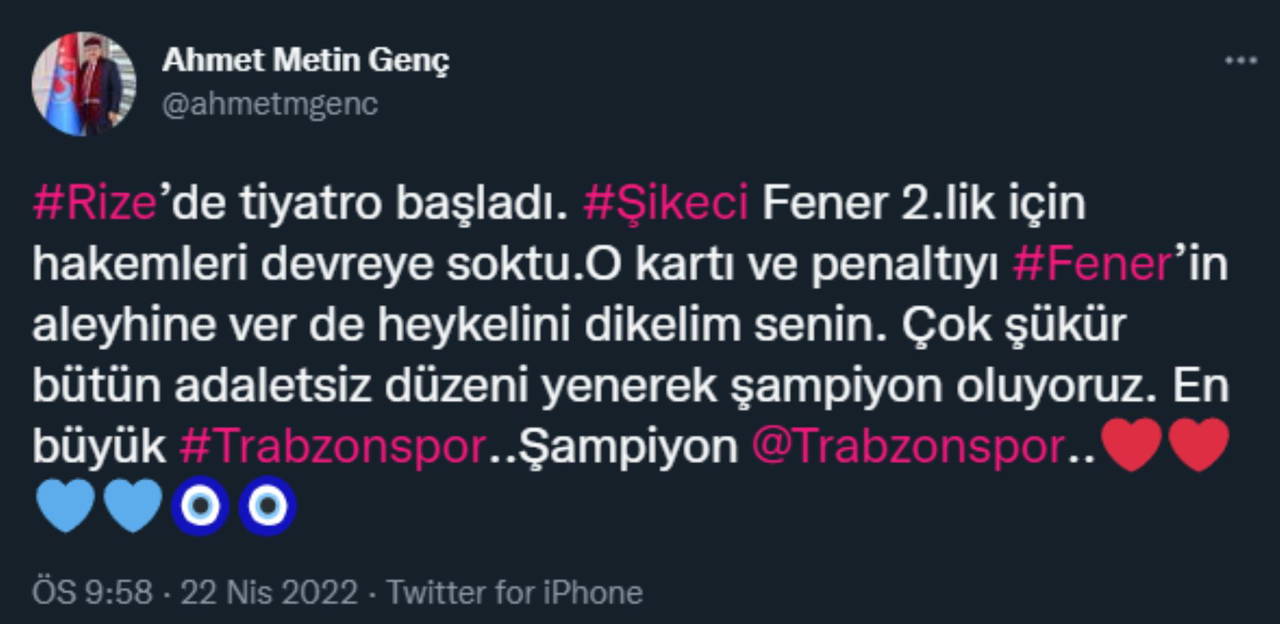Click the 22 Nis 2022 date
1280x624 pixels.
(268, 592)
